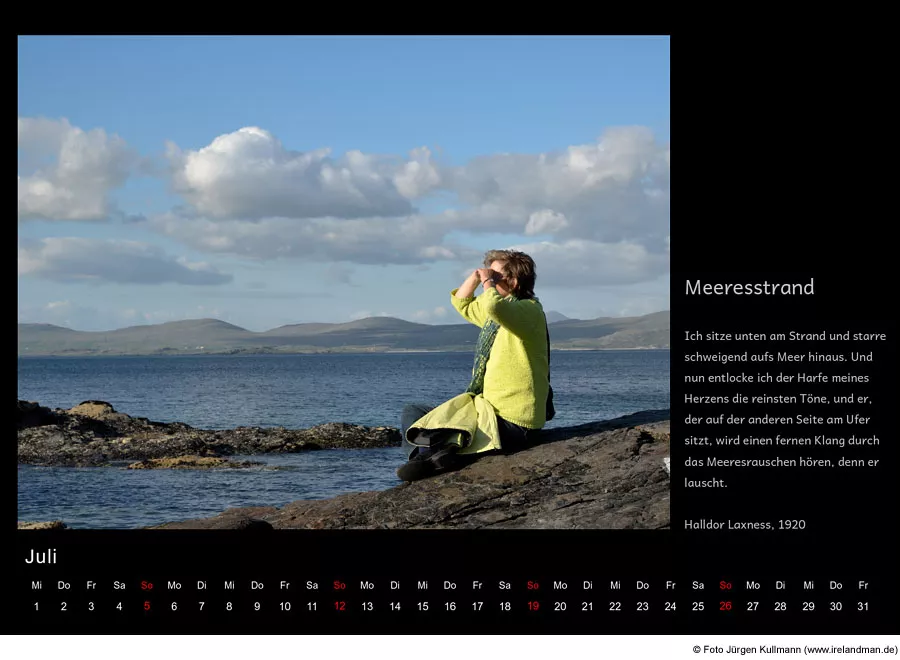Click date 28 in the July row

coord(780,606)
